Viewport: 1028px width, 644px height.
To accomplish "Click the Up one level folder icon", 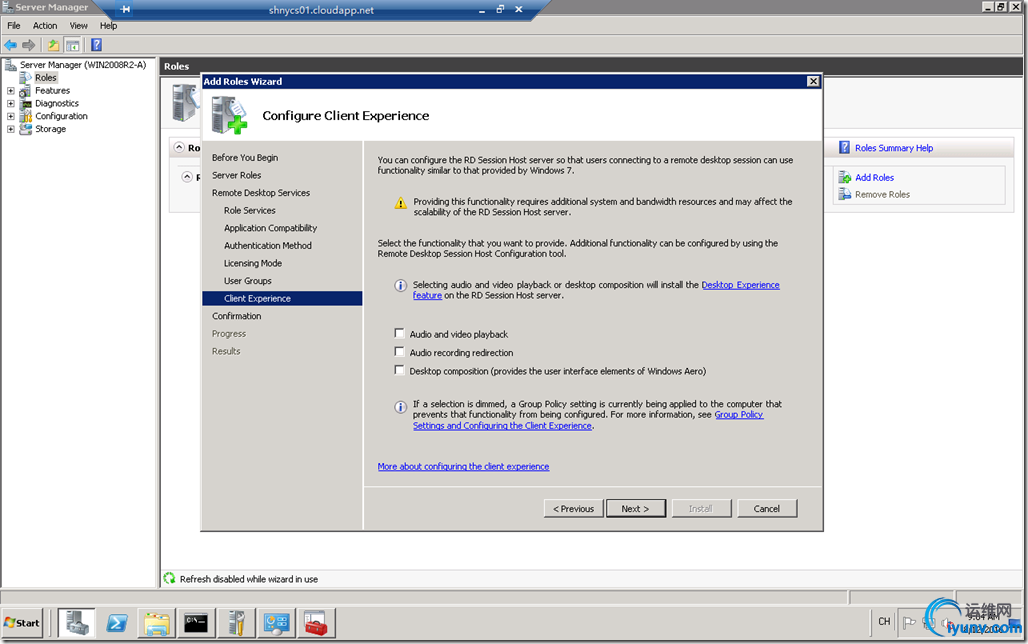I will 53,45.
